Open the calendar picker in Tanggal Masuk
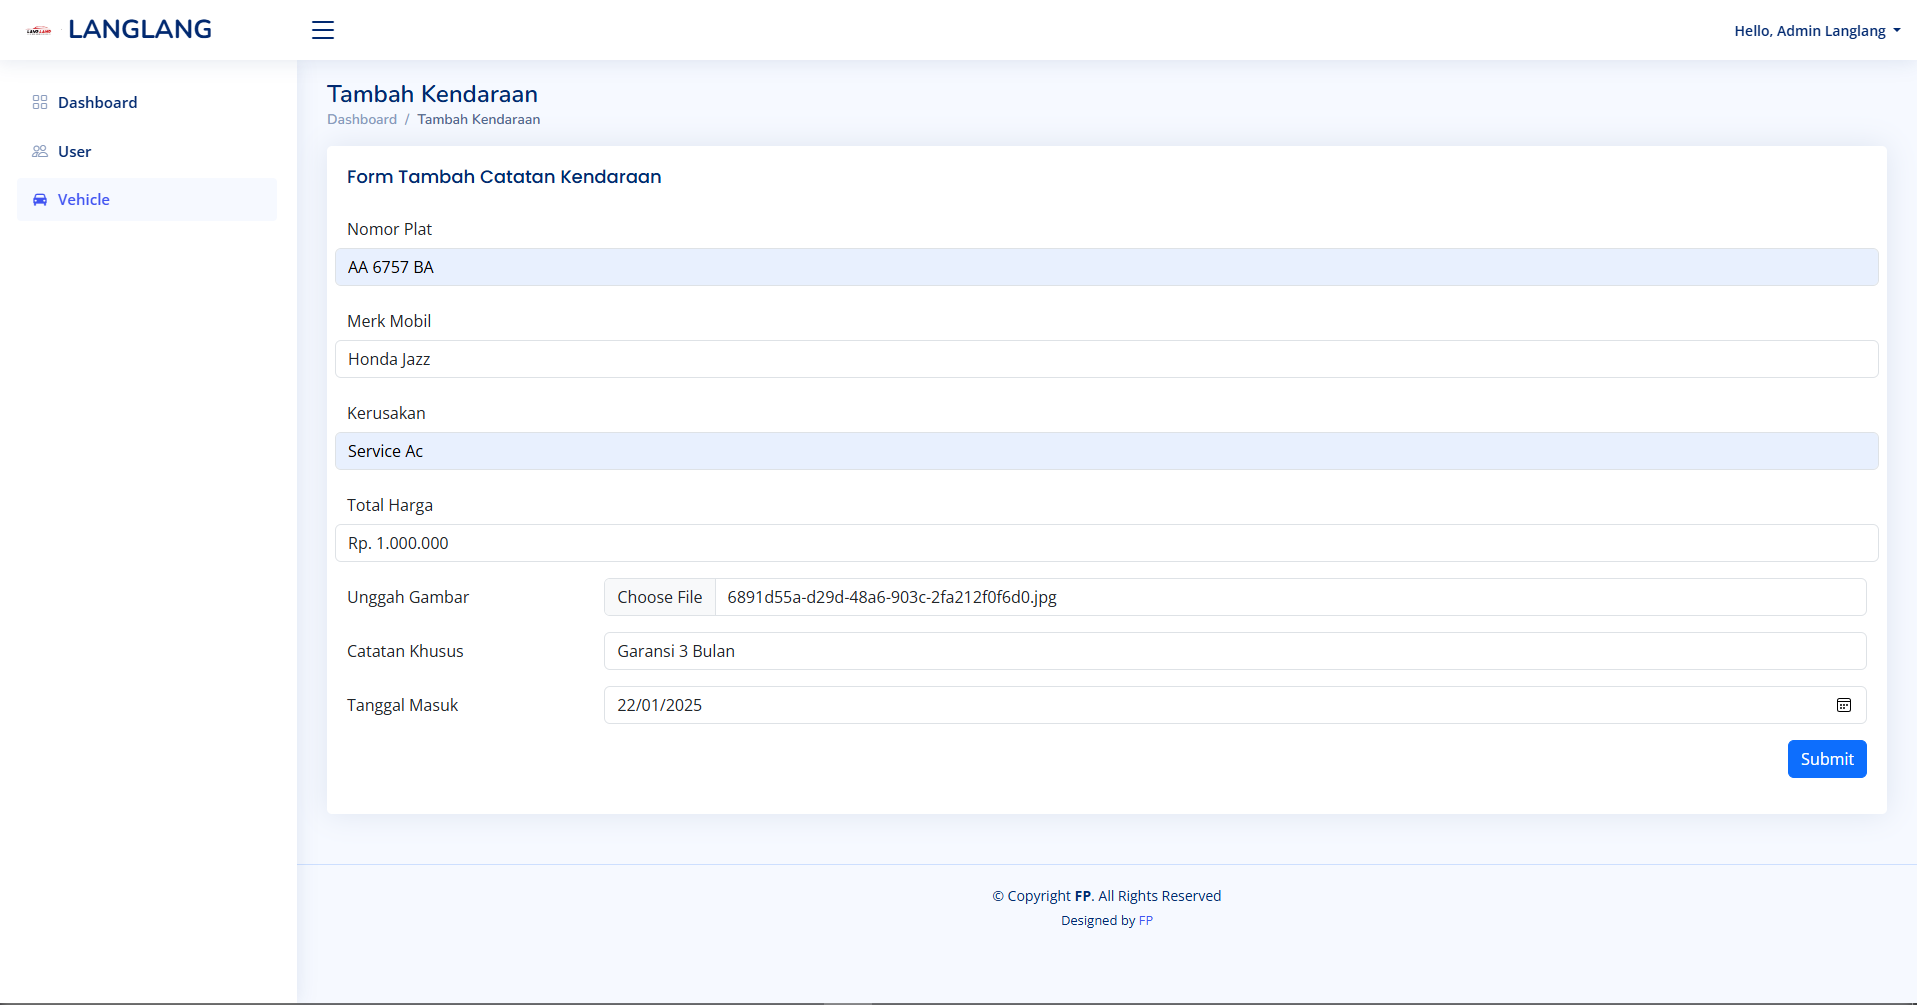This screenshot has height=1005, width=1917. pyautogui.click(x=1843, y=705)
